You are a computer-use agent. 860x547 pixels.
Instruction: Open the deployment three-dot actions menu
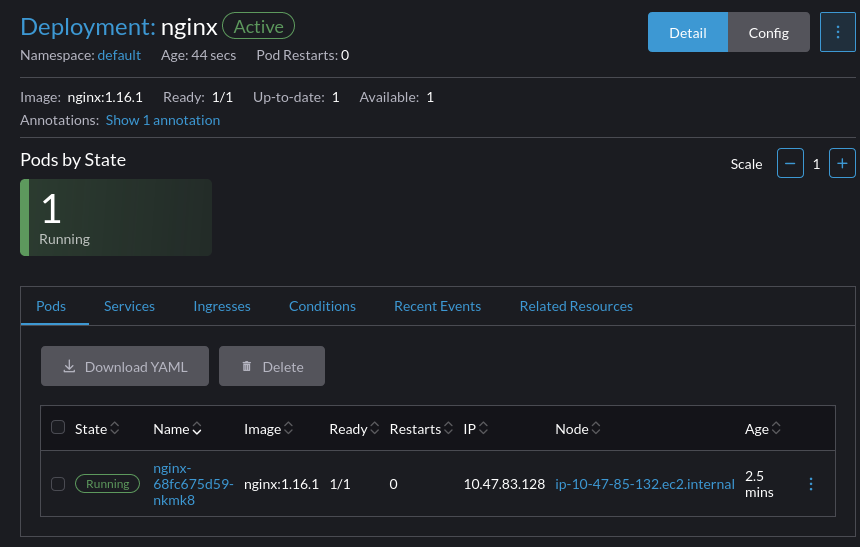point(837,32)
